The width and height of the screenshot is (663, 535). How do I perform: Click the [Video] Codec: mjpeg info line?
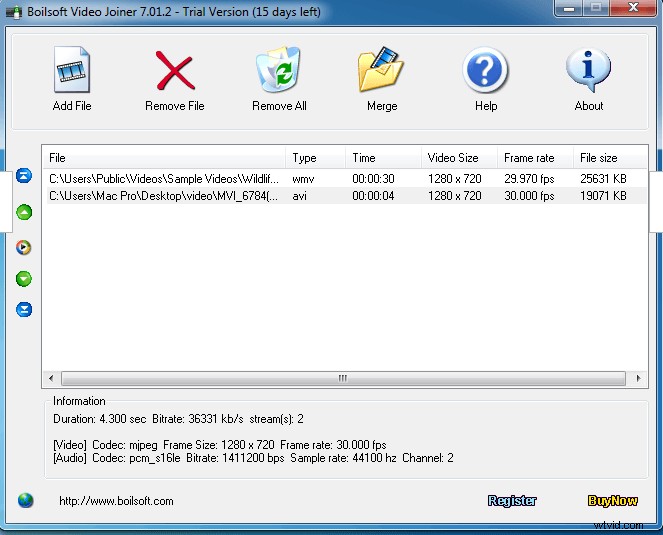pyautogui.click(x=219, y=445)
